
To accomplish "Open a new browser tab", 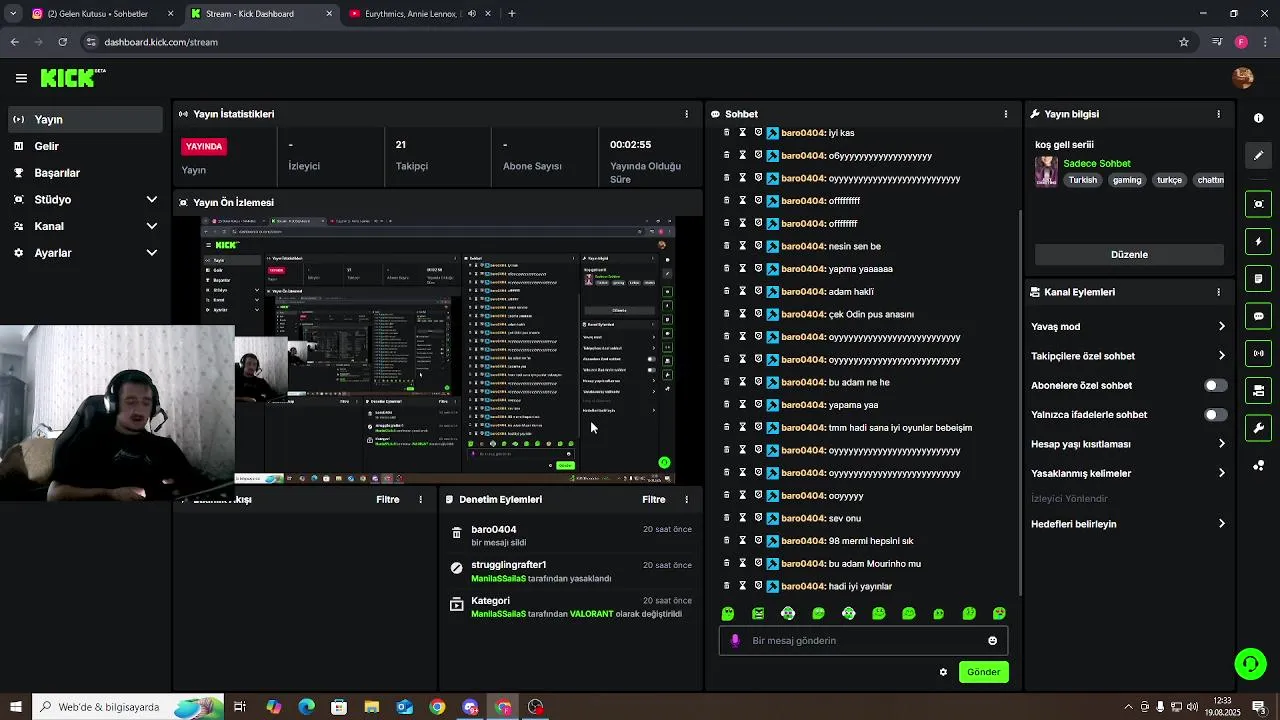I will 511,14.
